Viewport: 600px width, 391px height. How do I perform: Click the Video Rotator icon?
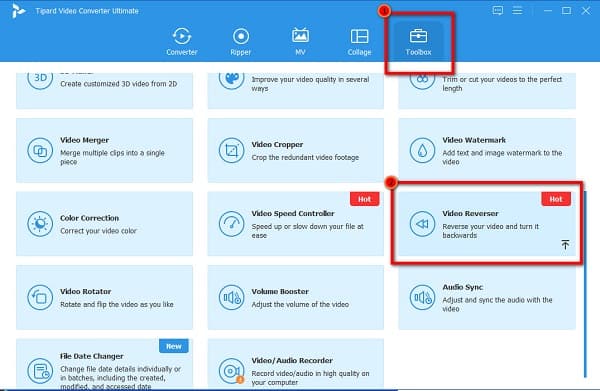pyautogui.click(x=40, y=298)
